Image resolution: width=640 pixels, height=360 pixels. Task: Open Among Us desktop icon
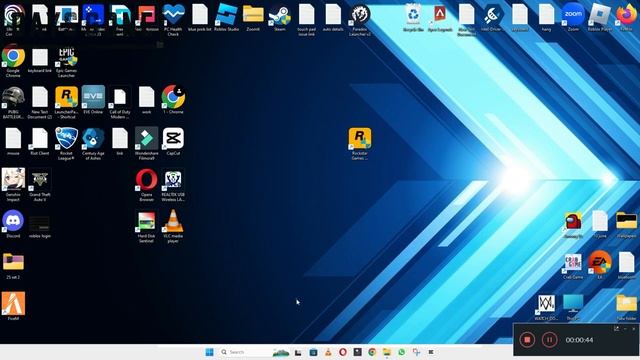(573, 221)
